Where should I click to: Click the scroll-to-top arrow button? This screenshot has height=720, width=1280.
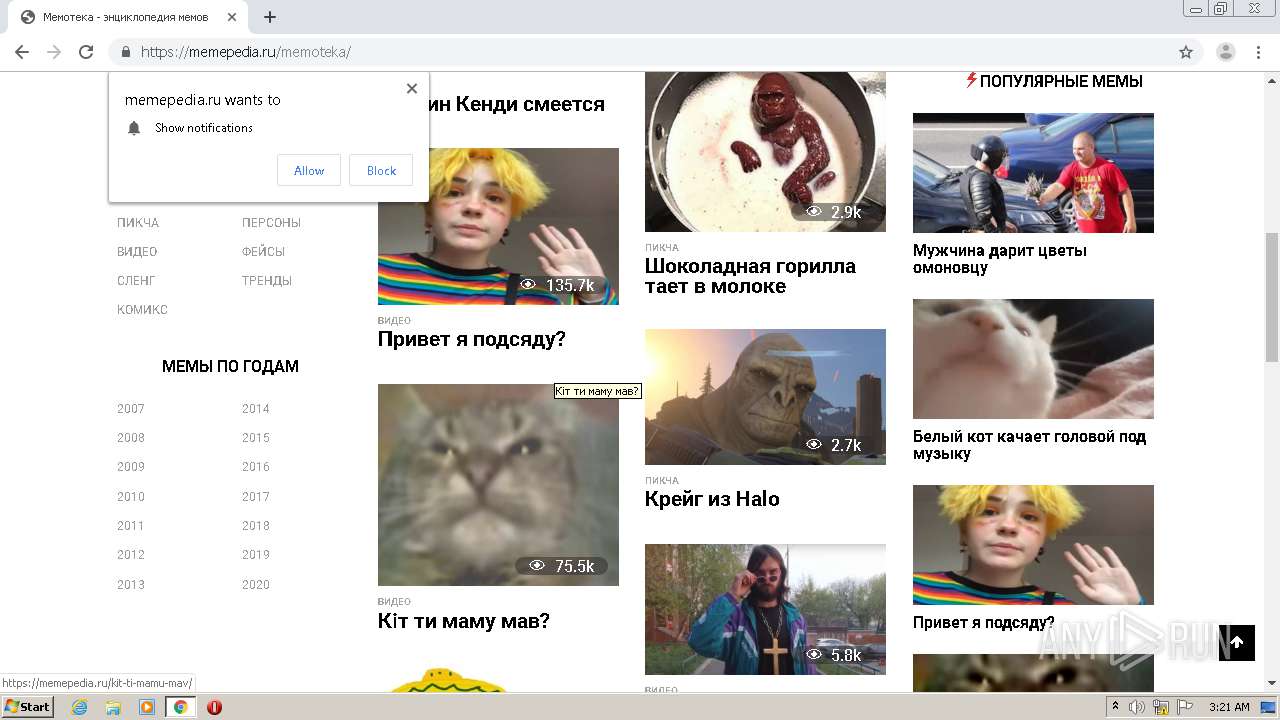[1237, 643]
